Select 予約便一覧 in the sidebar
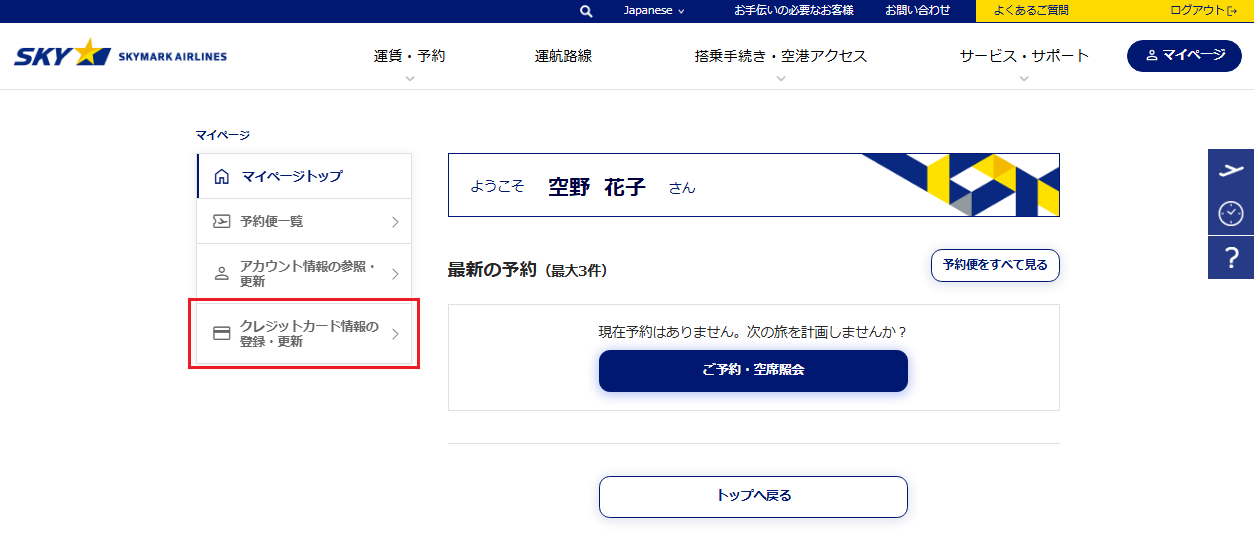Viewport: 1254px width, 534px height. (x=304, y=222)
